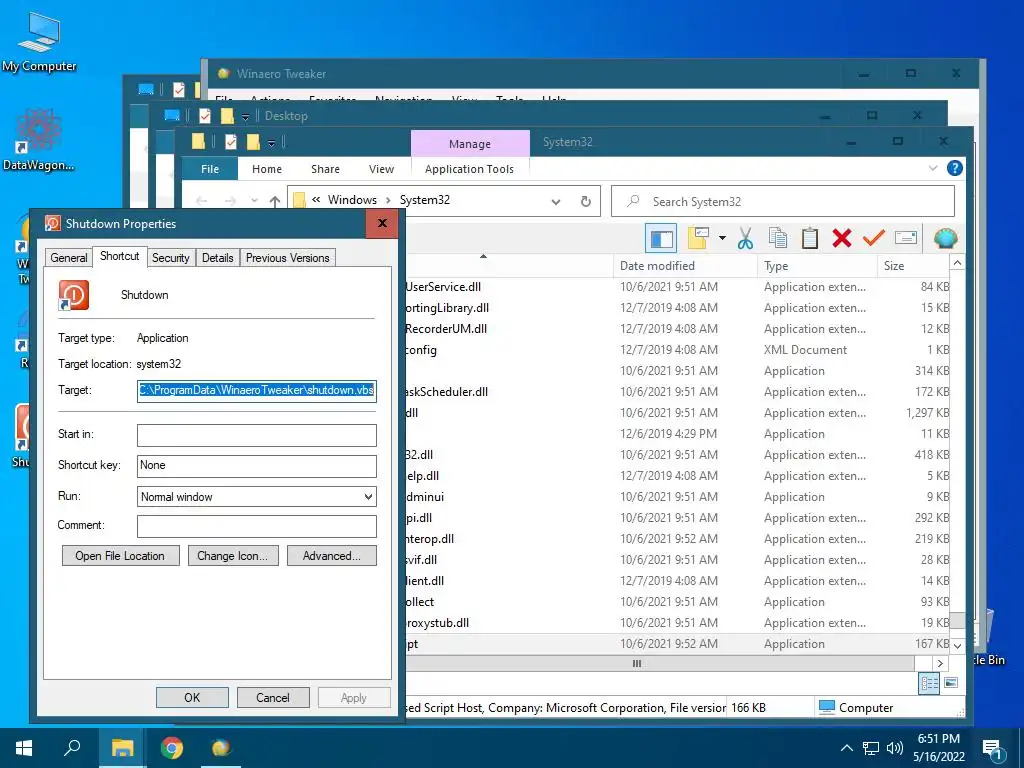Switch to Previous Versions tab

pyautogui.click(x=287, y=257)
